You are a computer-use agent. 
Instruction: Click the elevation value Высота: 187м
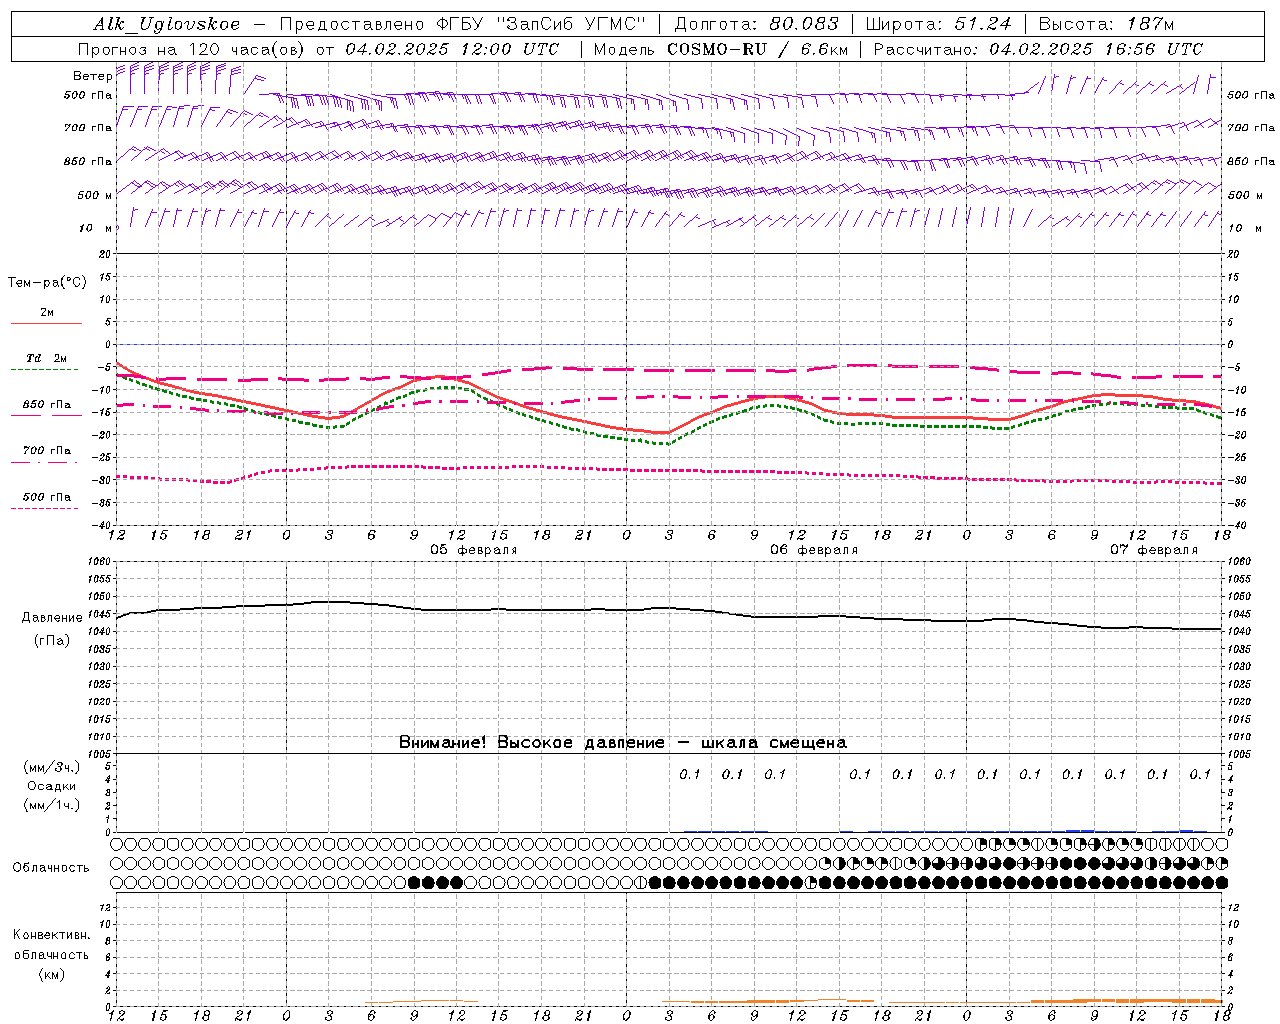pos(1106,24)
